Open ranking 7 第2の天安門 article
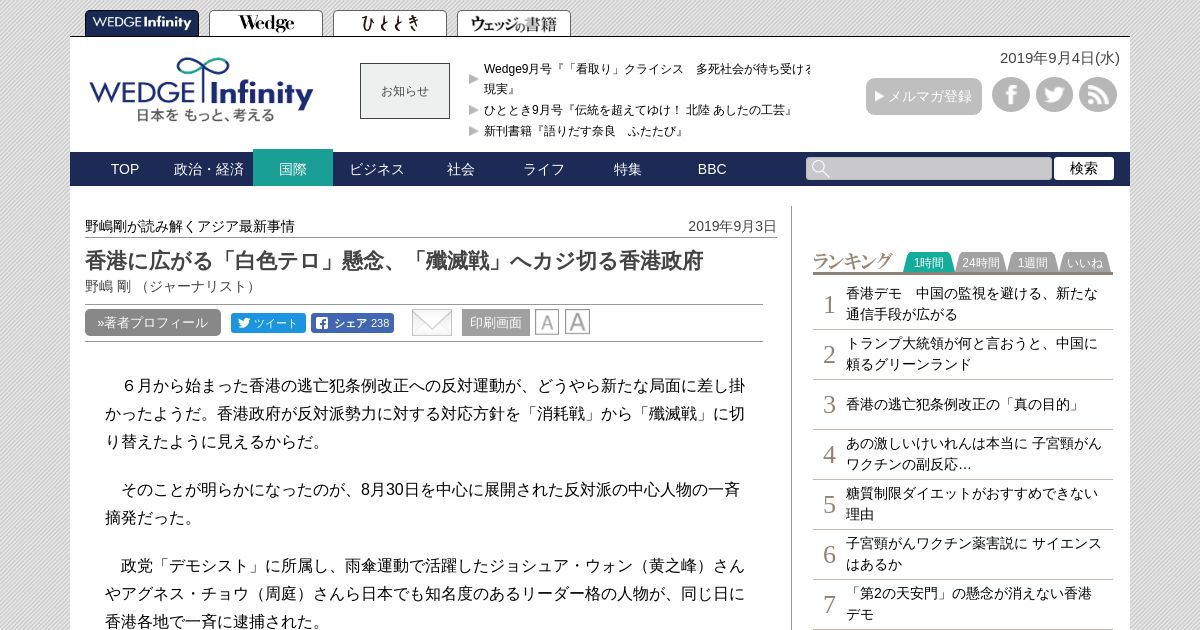This screenshot has height=630, width=1200. click(969, 604)
